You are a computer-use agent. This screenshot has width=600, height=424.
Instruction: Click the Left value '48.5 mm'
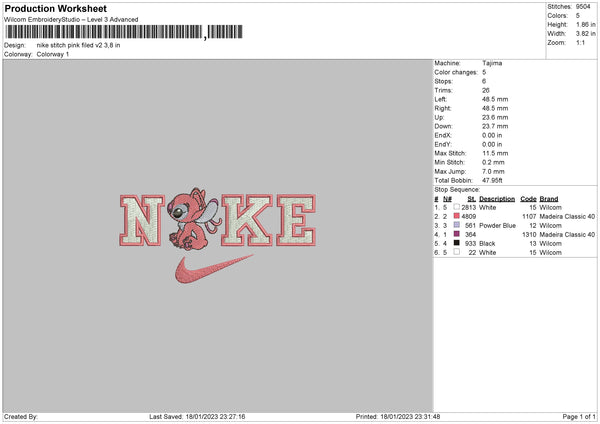click(x=495, y=99)
